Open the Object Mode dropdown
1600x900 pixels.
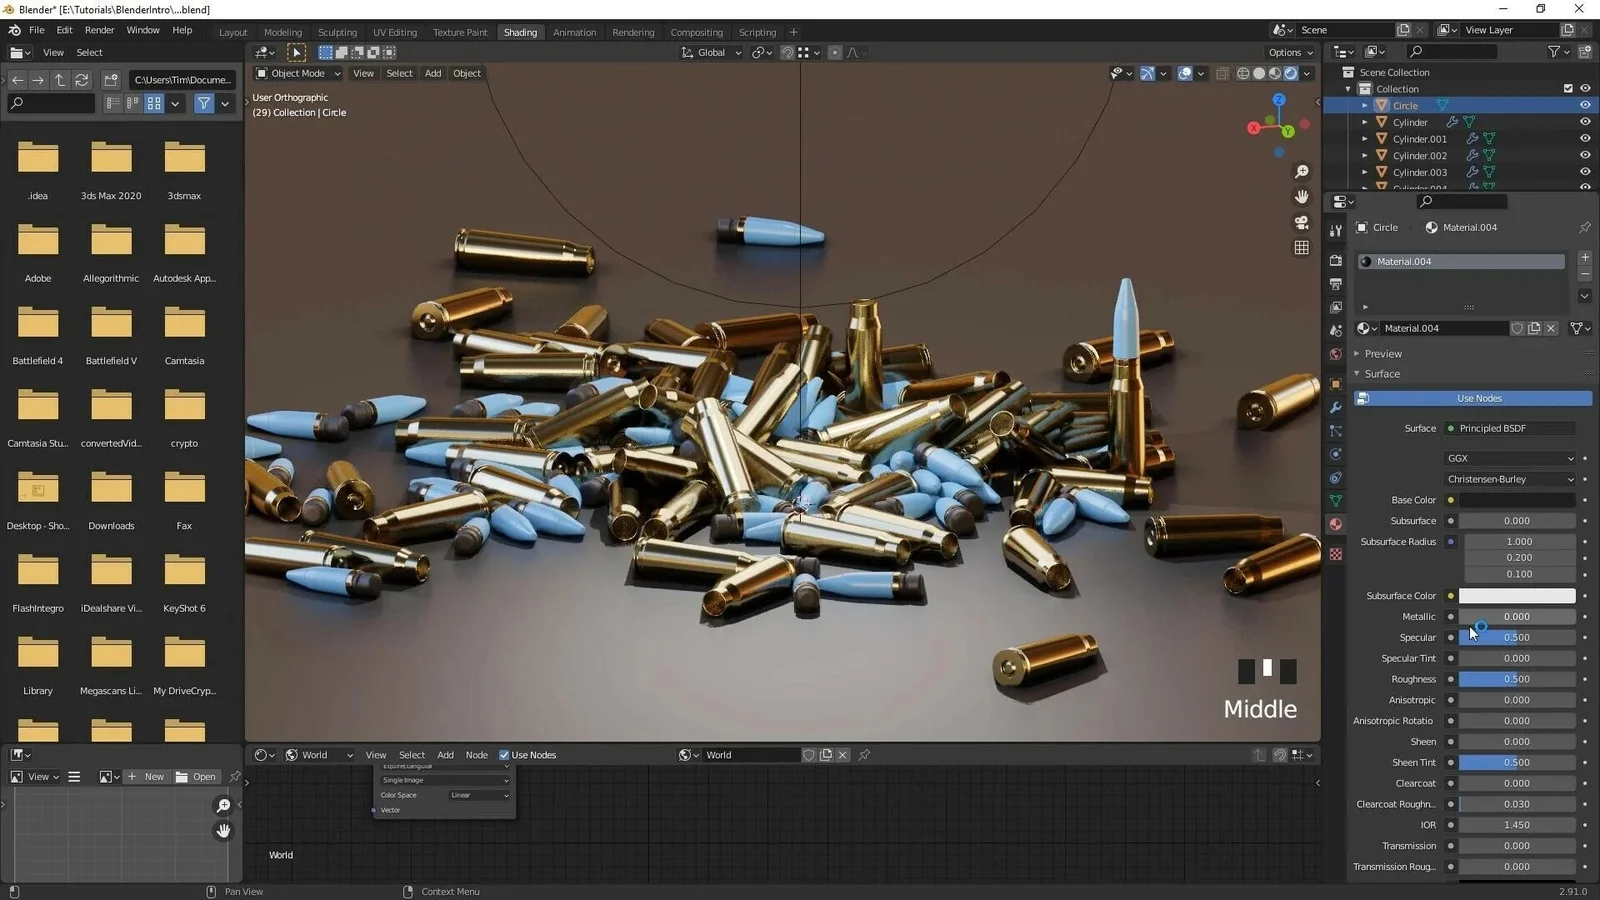pos(296,73)
